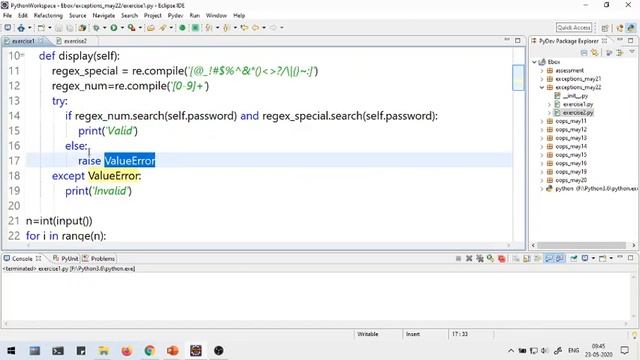Screen dimensions: 640x360
Task: Open the New wizard icon
Action: pyautogui.click(x=42, y=28)
